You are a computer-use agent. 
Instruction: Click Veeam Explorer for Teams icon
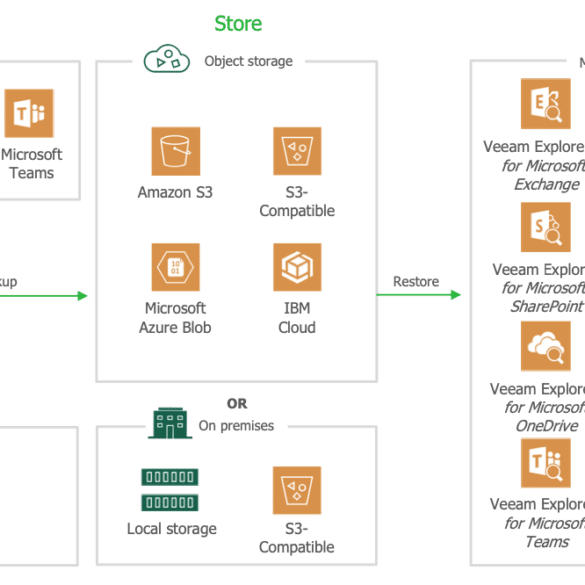pyautogui.click(x=546, y=463)
